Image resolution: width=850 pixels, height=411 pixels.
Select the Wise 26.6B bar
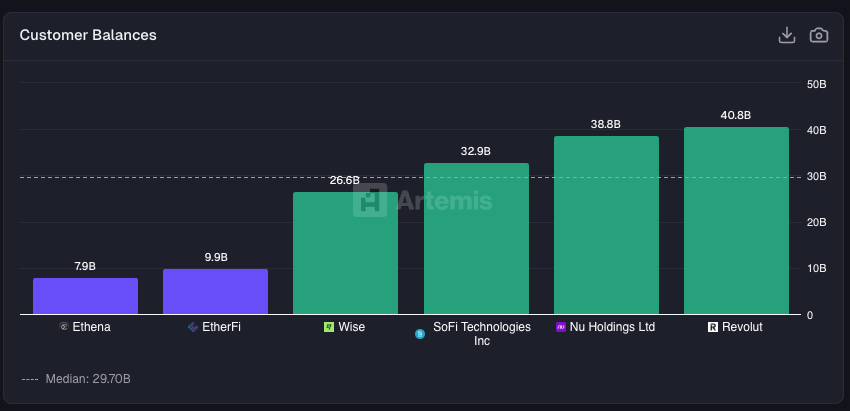pyautogui.click(x=345, y=253)
